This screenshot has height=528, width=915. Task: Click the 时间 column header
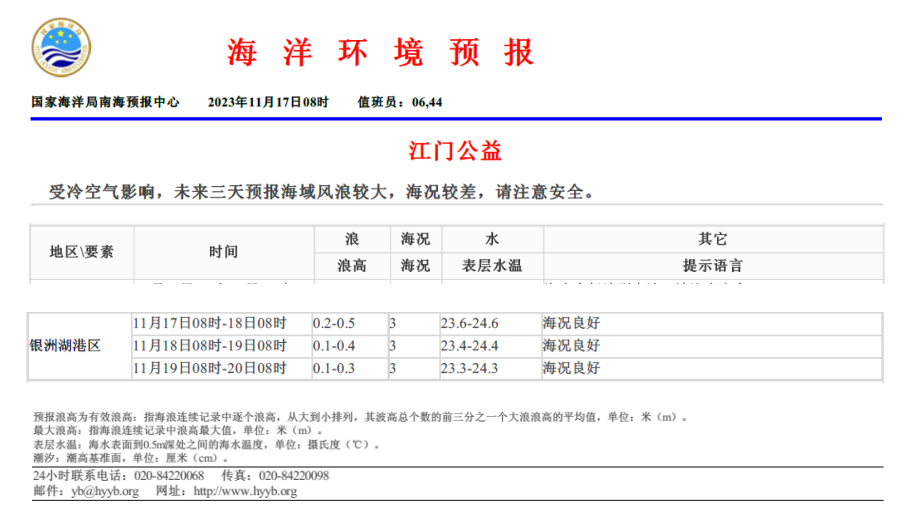(224, 252)
